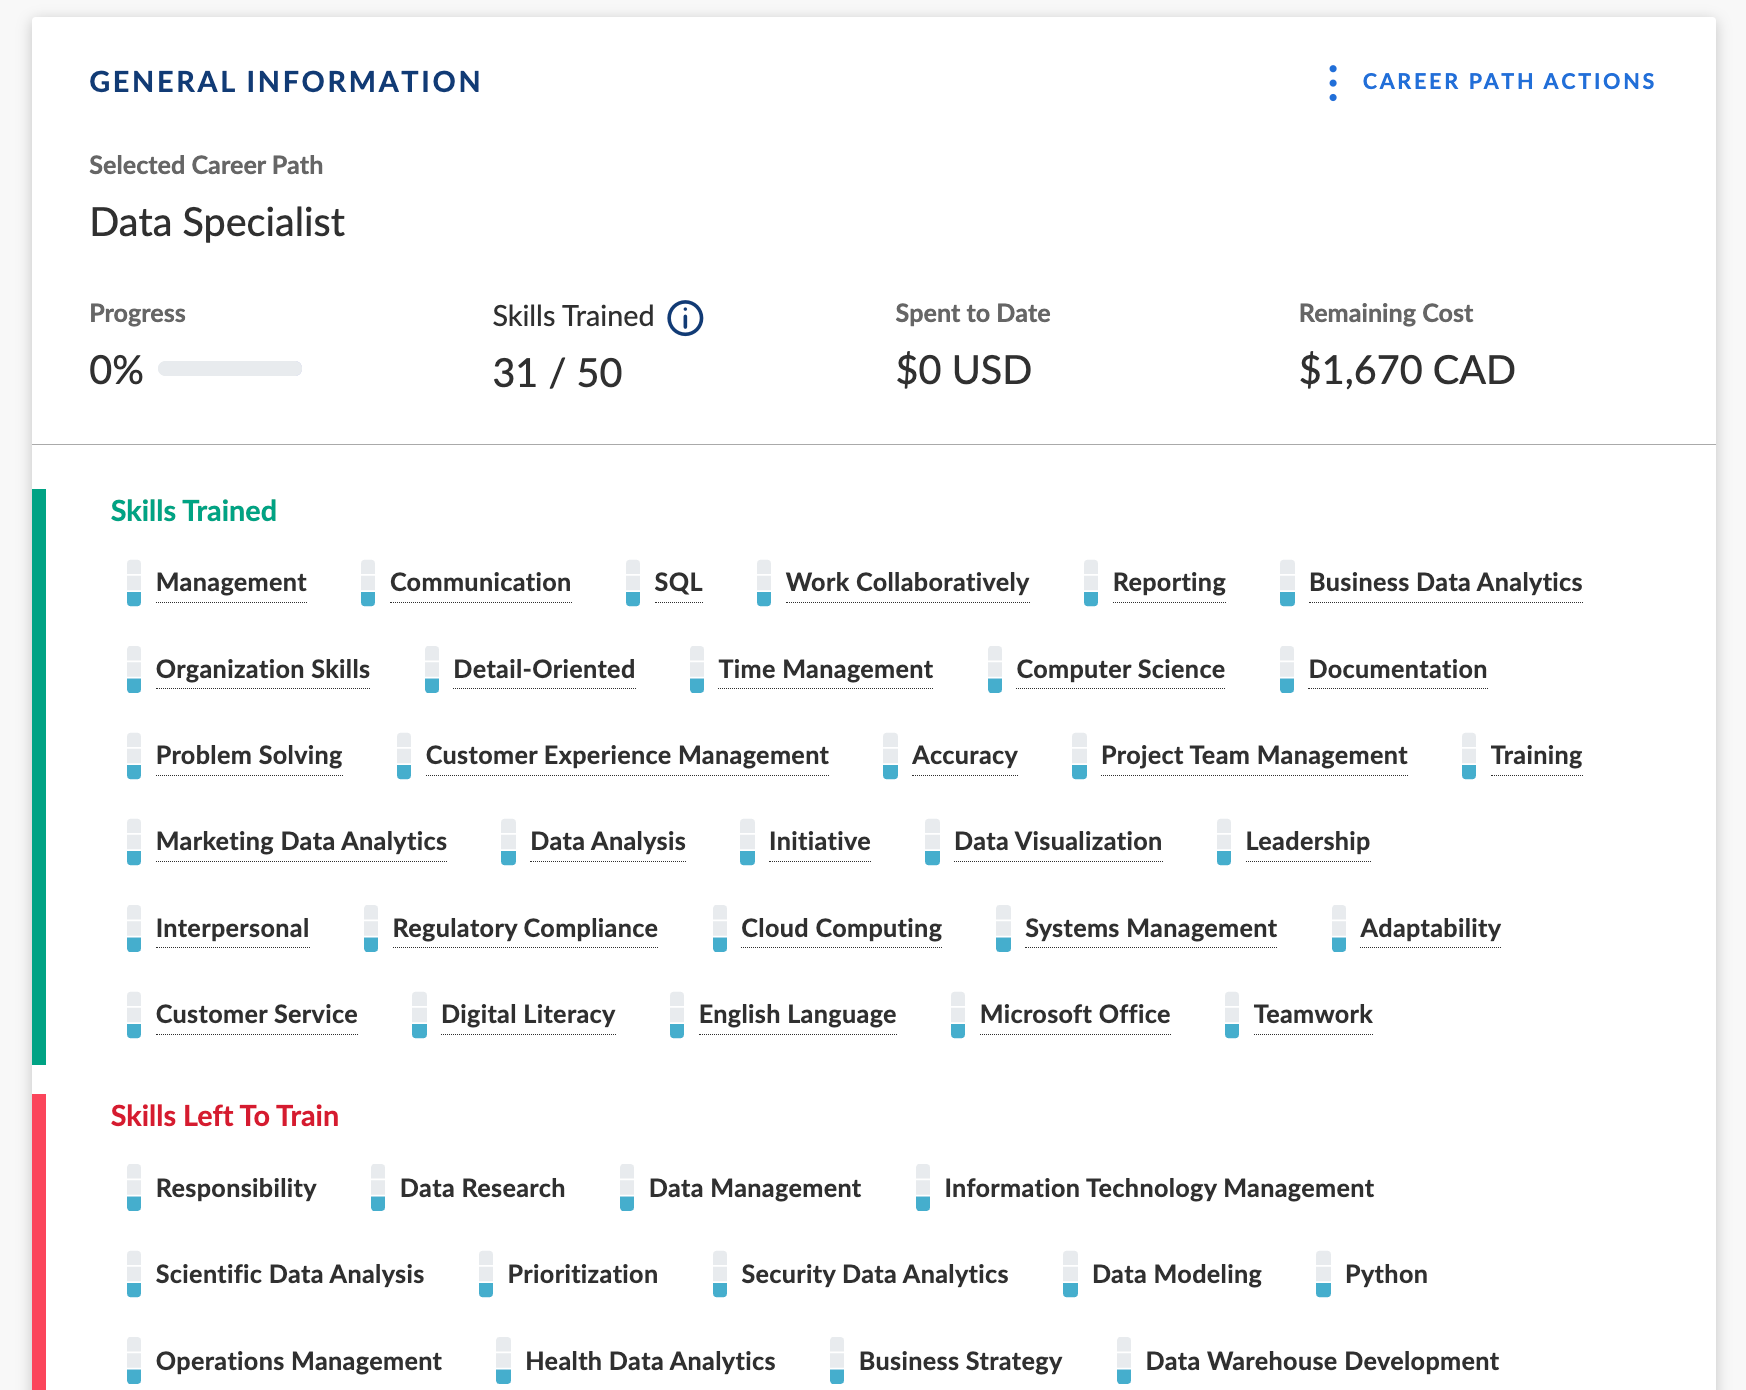Select the Information Technology Management skill
Screen dimensions: 1746x1390
coord(1159,1188)
